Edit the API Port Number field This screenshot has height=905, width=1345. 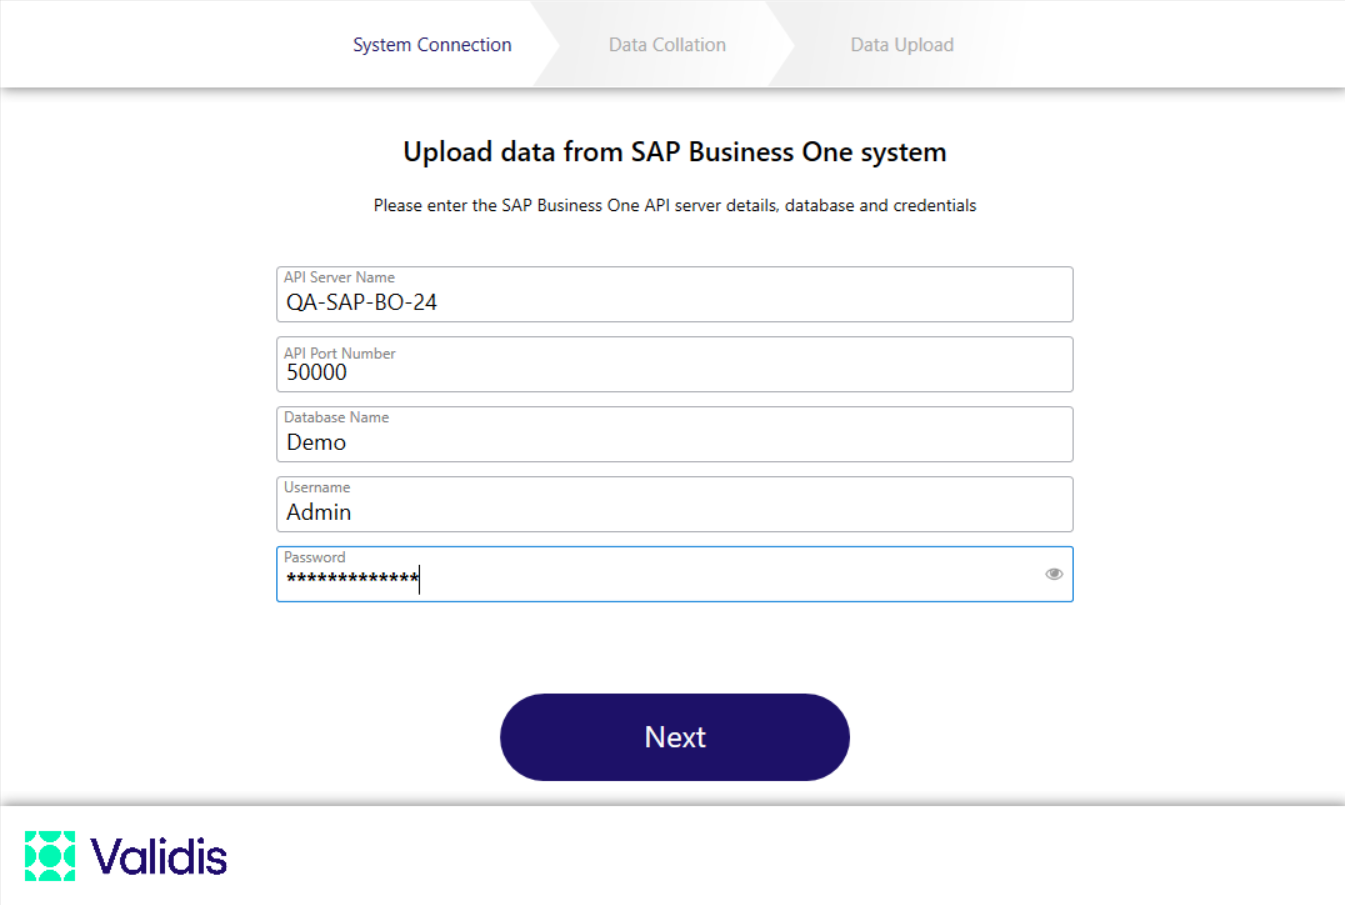click(x=675, y=364)
